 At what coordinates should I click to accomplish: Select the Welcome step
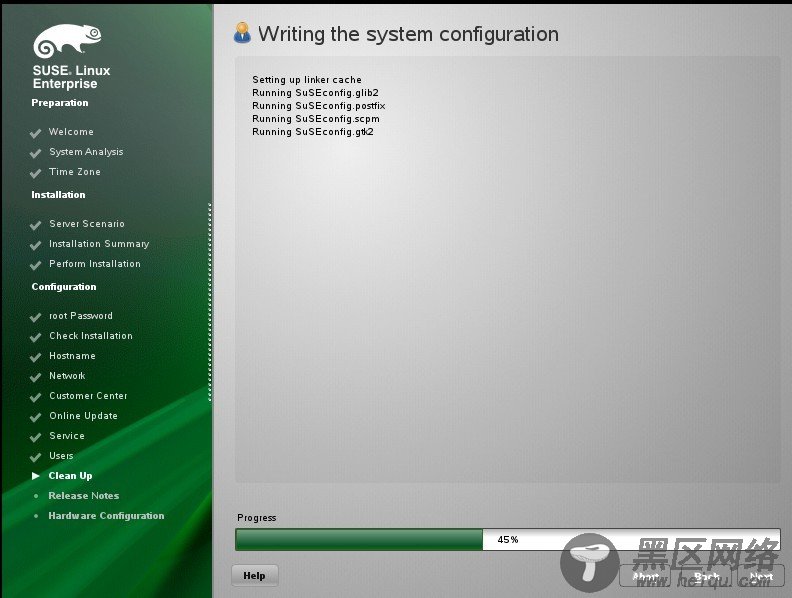pos(71,132)
